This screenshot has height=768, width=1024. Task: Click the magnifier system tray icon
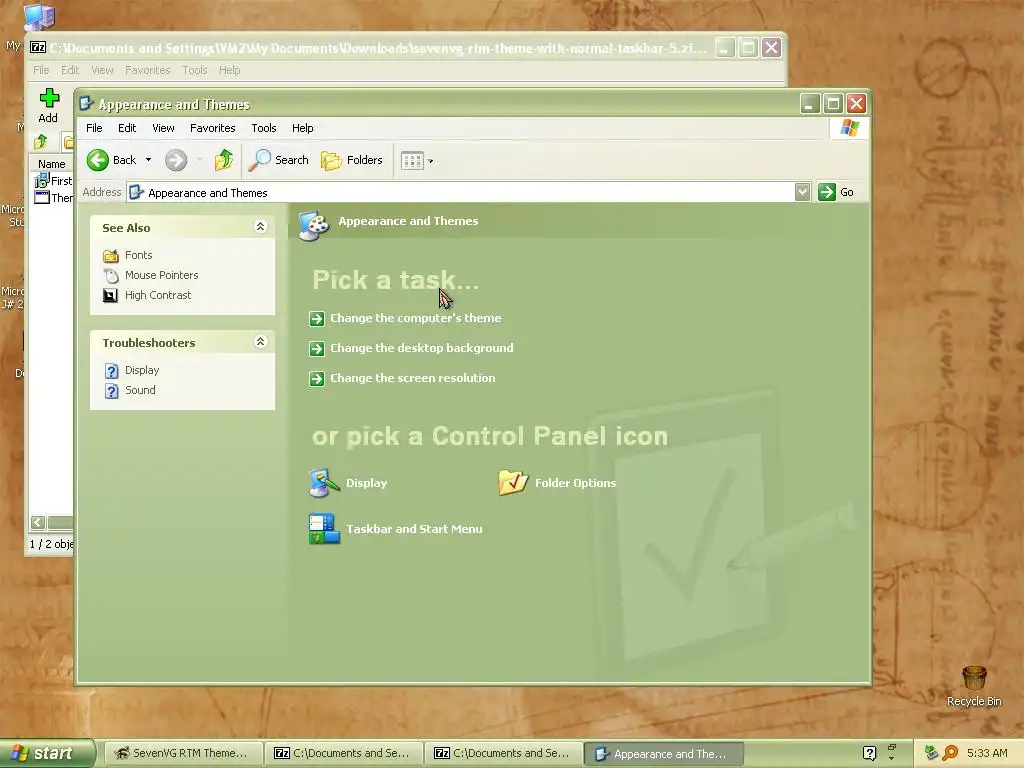click(x=950, y=753)
